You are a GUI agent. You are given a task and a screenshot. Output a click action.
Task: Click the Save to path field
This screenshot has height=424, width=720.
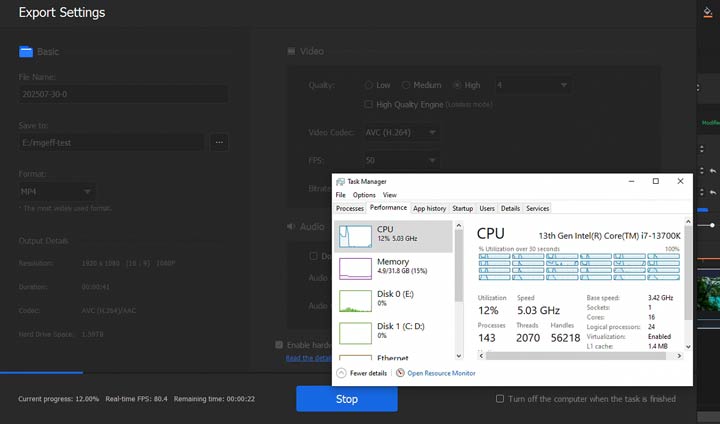(111, 142)
